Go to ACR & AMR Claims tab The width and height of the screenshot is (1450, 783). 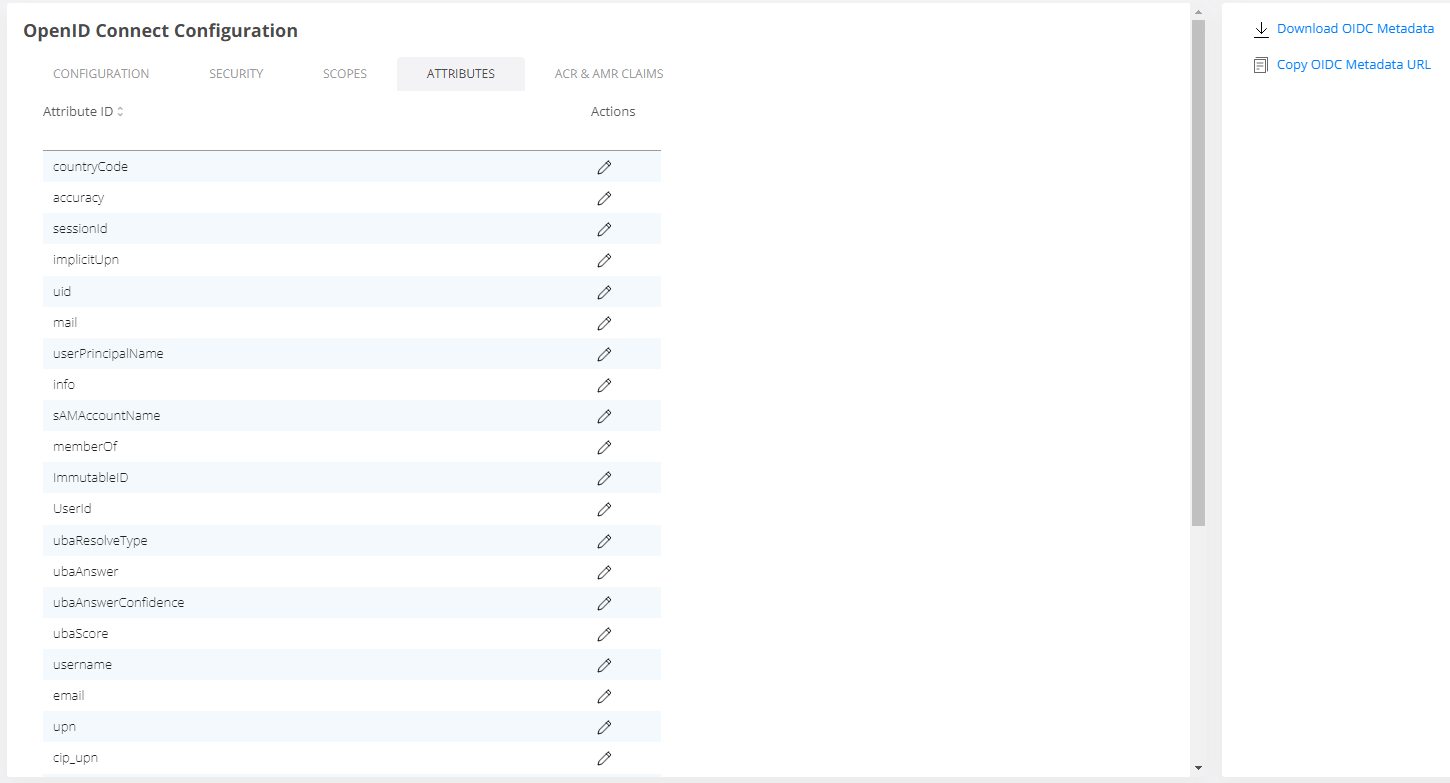pos(608,74)
